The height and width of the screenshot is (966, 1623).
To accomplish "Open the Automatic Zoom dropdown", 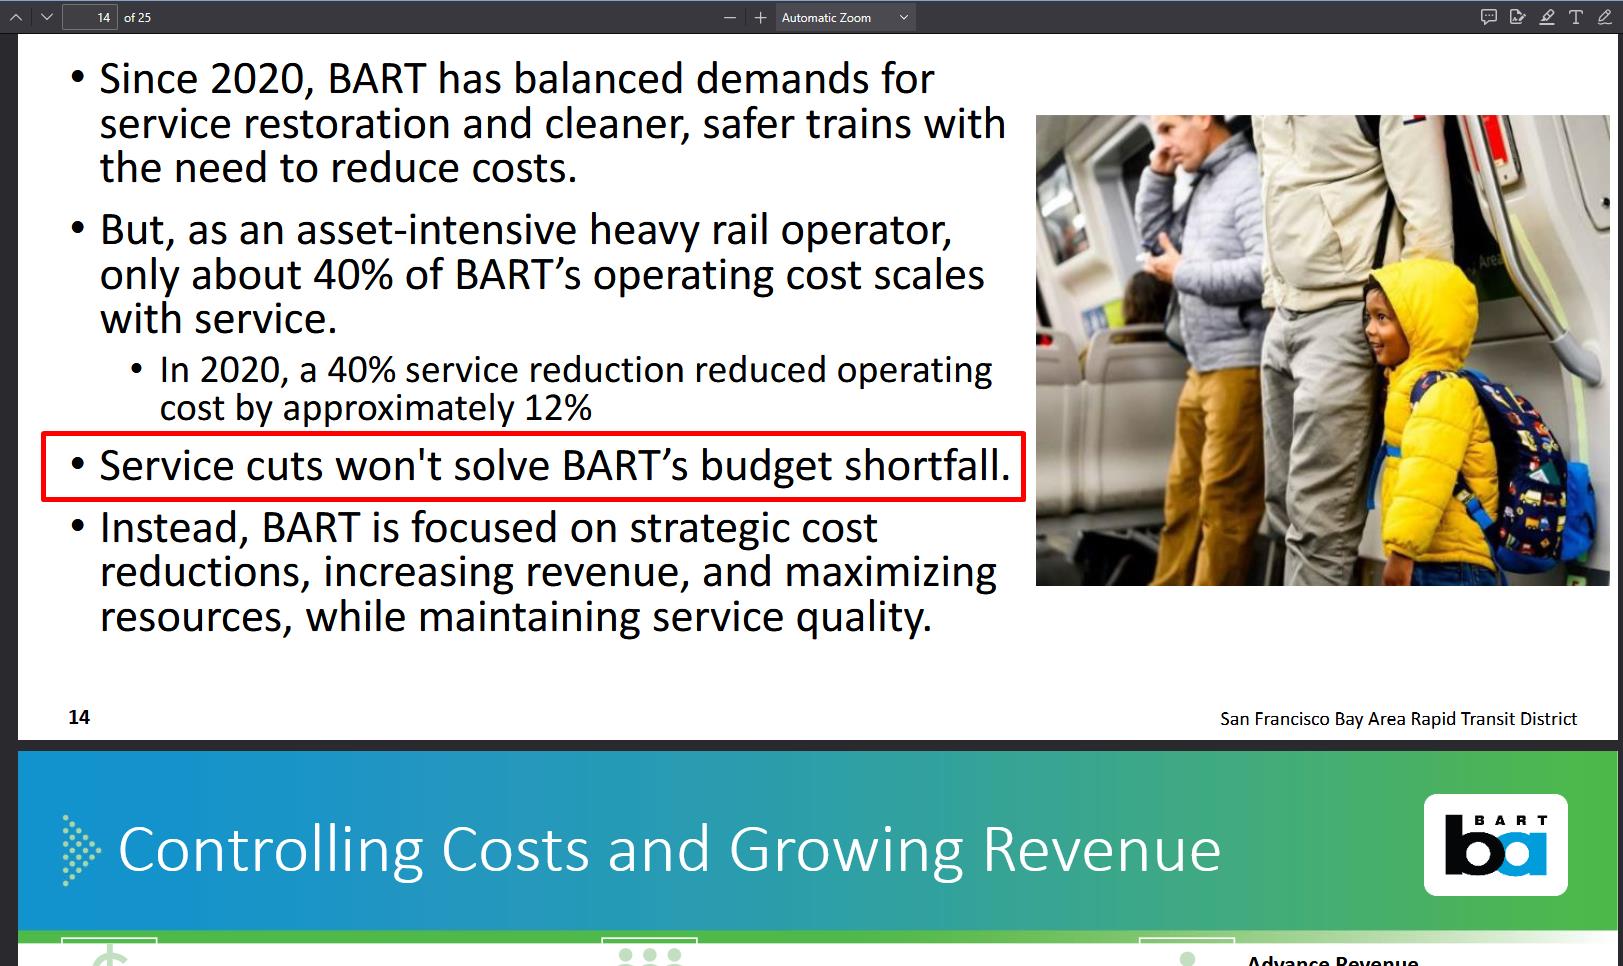I will [x=845, y=17].
